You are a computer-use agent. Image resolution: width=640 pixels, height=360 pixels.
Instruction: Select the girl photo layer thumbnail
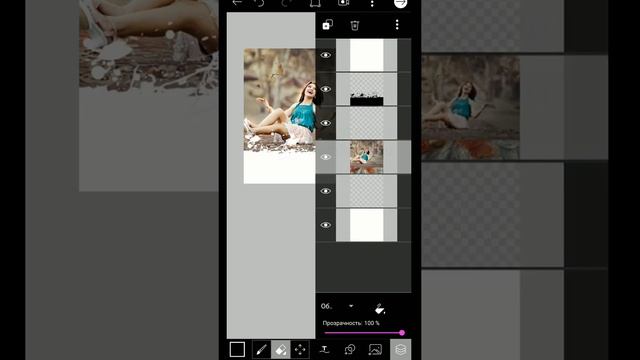(367, 157)
